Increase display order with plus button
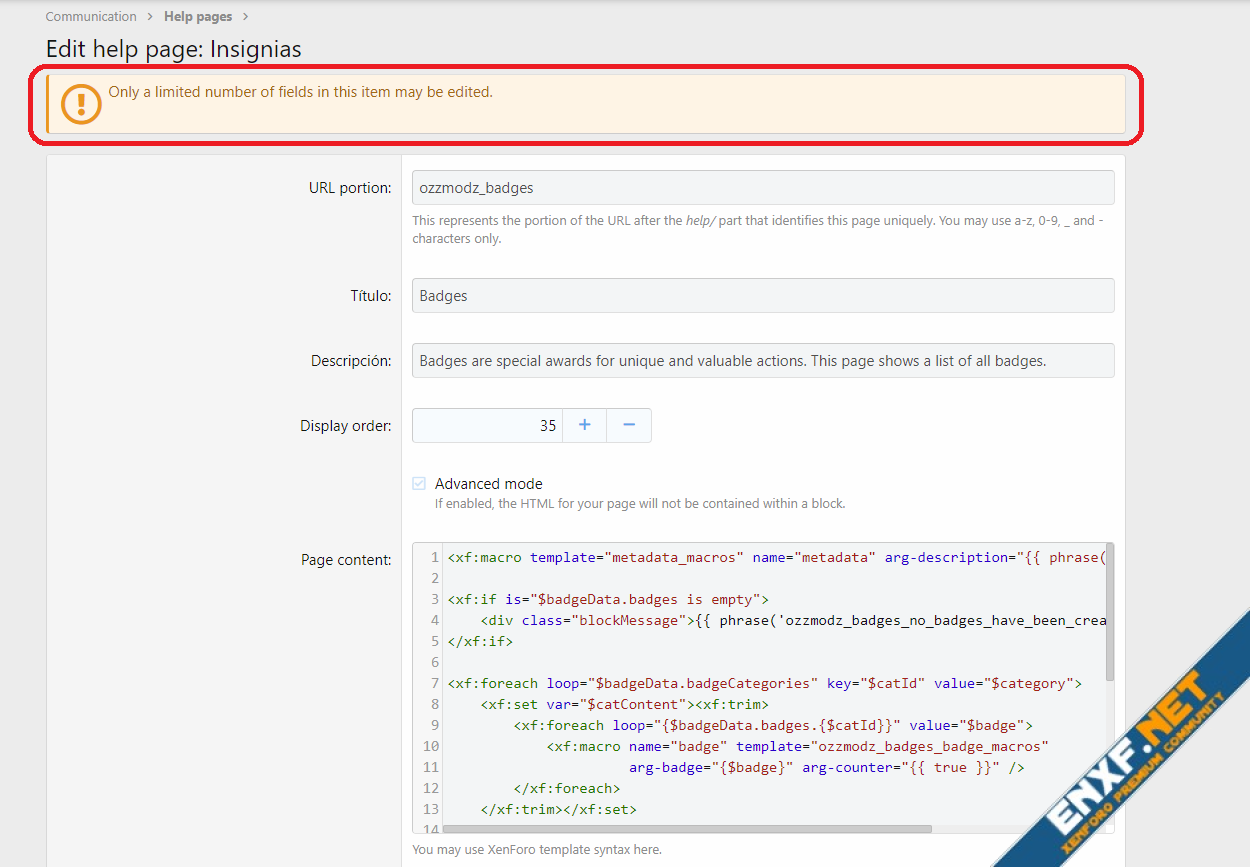 (x=584, y=425)
